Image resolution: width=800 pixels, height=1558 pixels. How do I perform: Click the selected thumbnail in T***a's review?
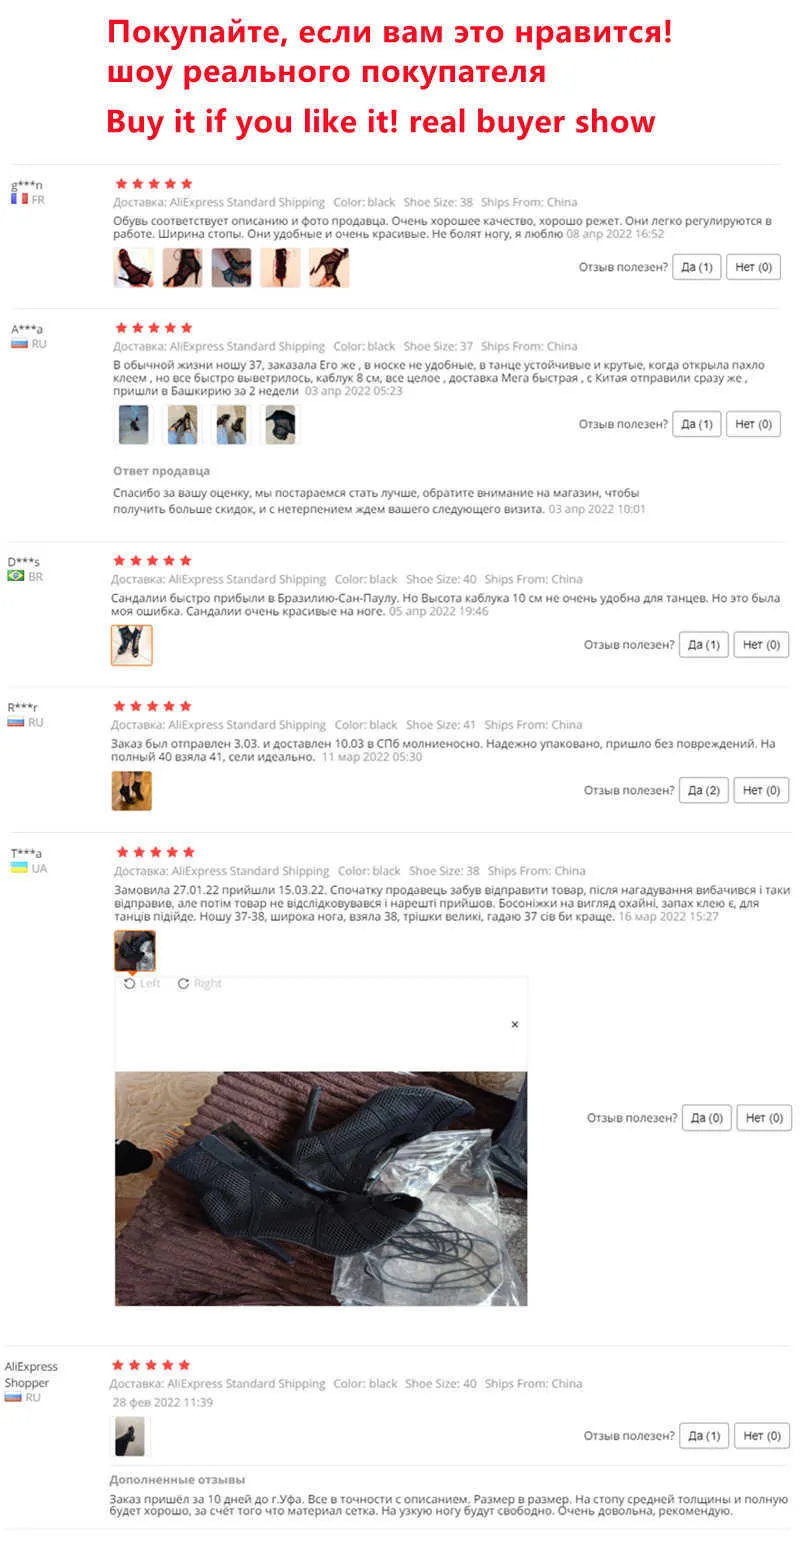pyautogui.click(x=135, y=950)
